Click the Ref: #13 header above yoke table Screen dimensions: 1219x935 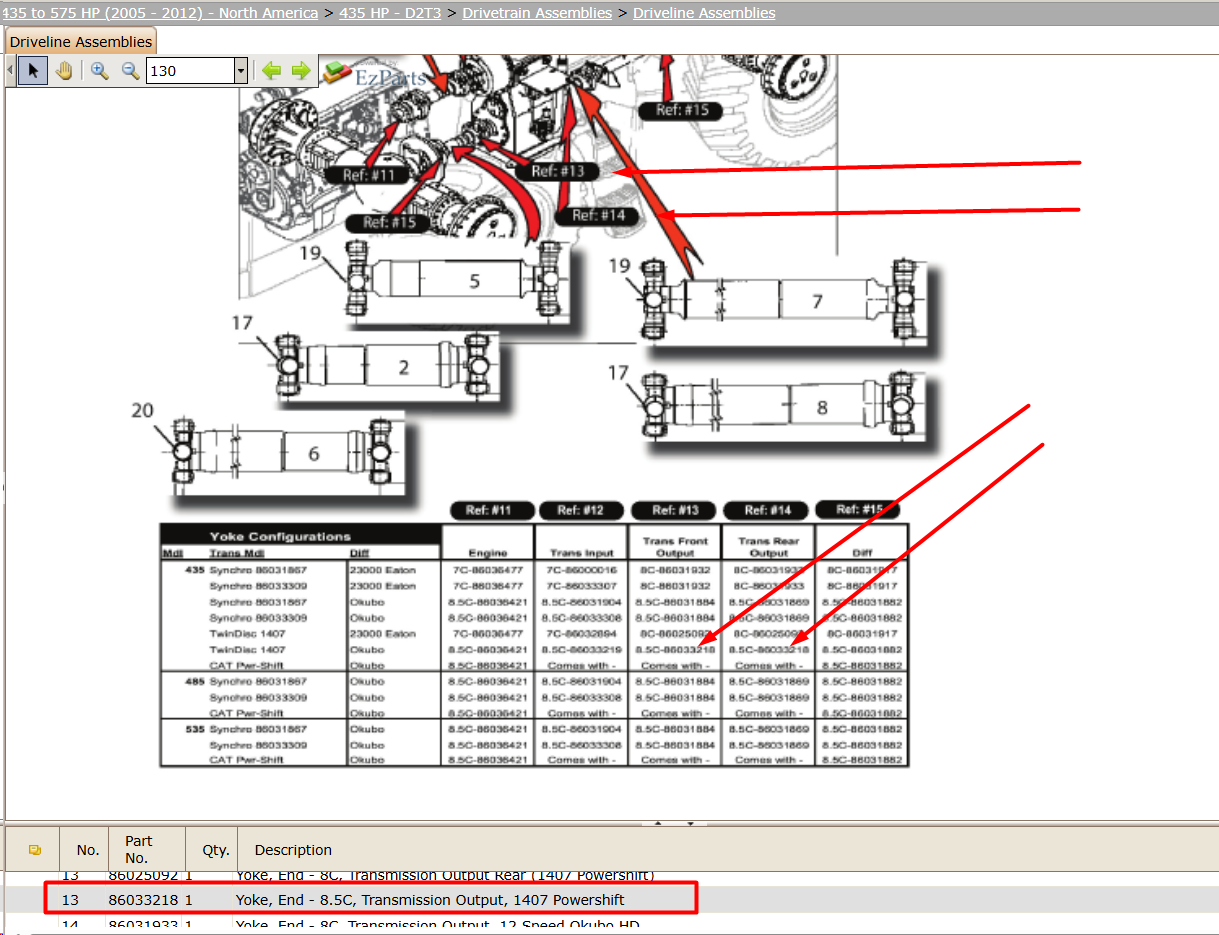tap(675, 510)
